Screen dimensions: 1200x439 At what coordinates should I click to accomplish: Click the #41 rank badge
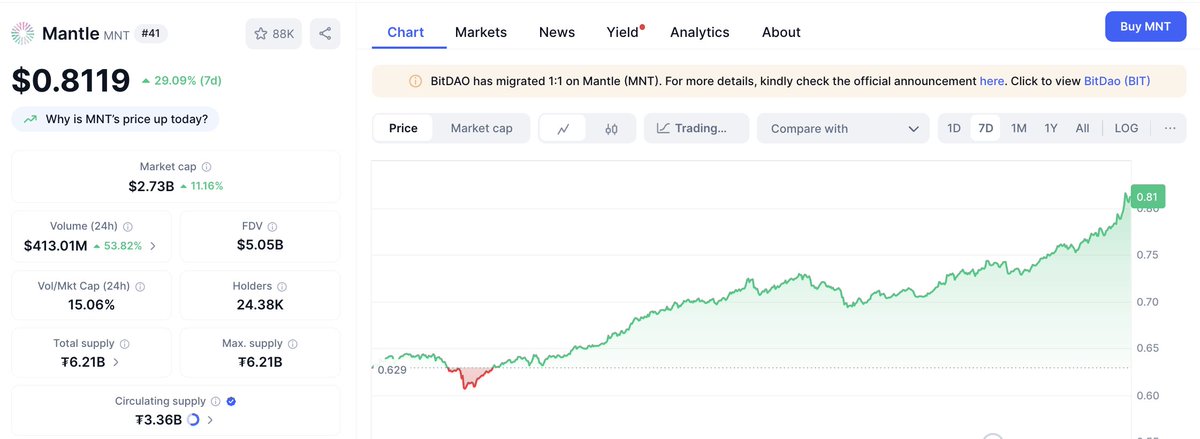(151, 33)
